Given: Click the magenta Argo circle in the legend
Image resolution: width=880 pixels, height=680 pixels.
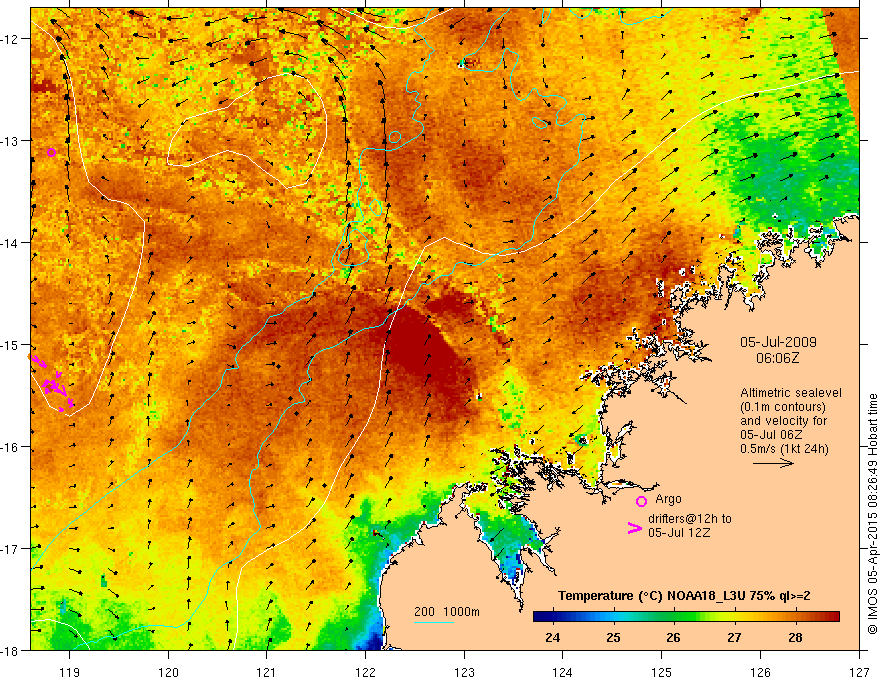Looking at the screenshot, I should tap(641, 501).
